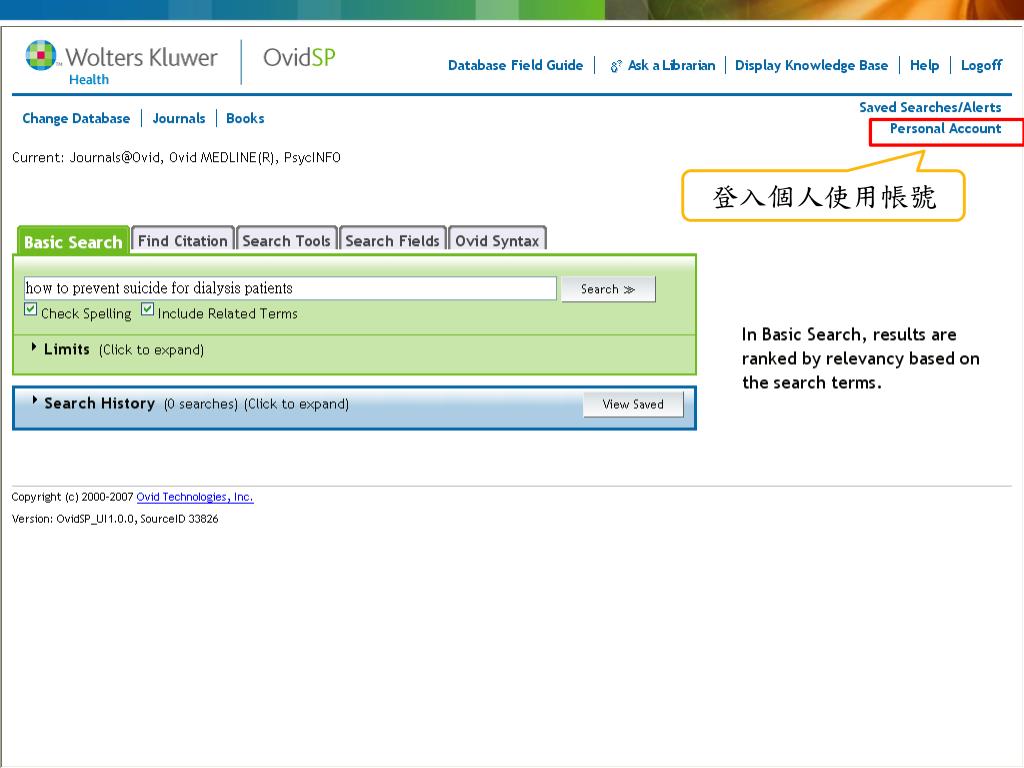
Task: Expand the Search History panel
Action: [190, 404]
